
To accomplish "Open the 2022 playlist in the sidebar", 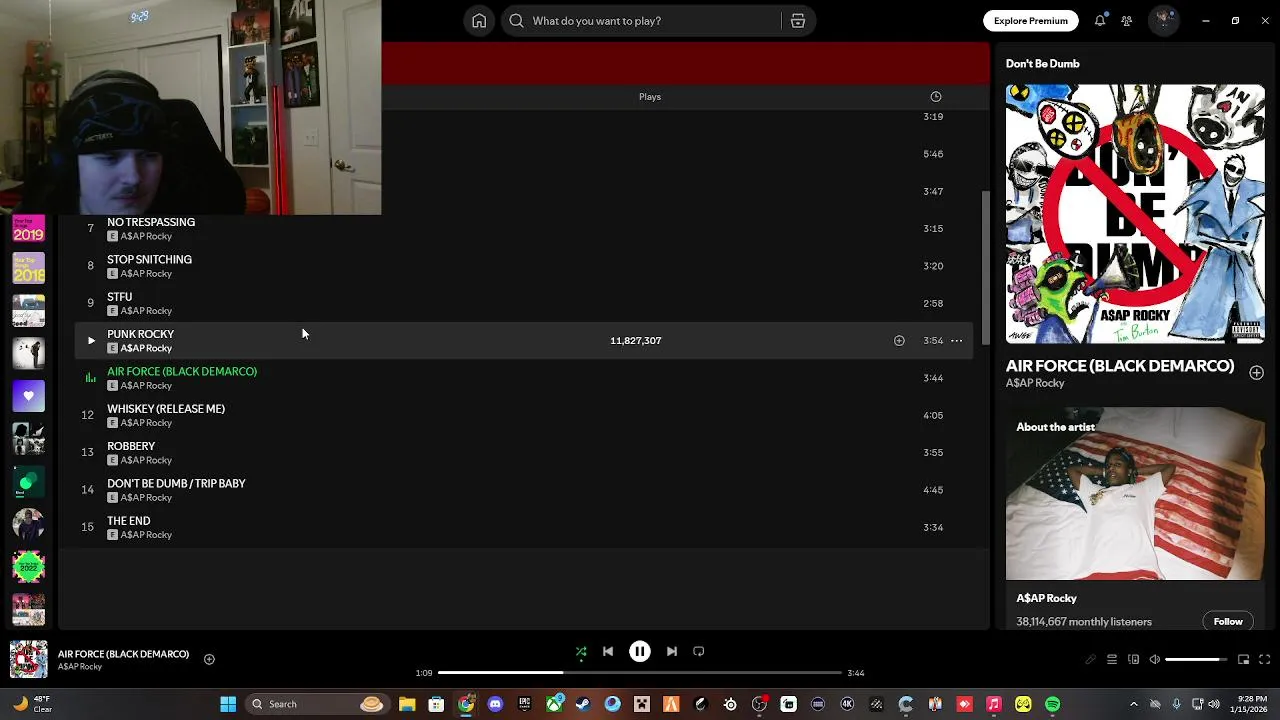I will coord(28,567).
